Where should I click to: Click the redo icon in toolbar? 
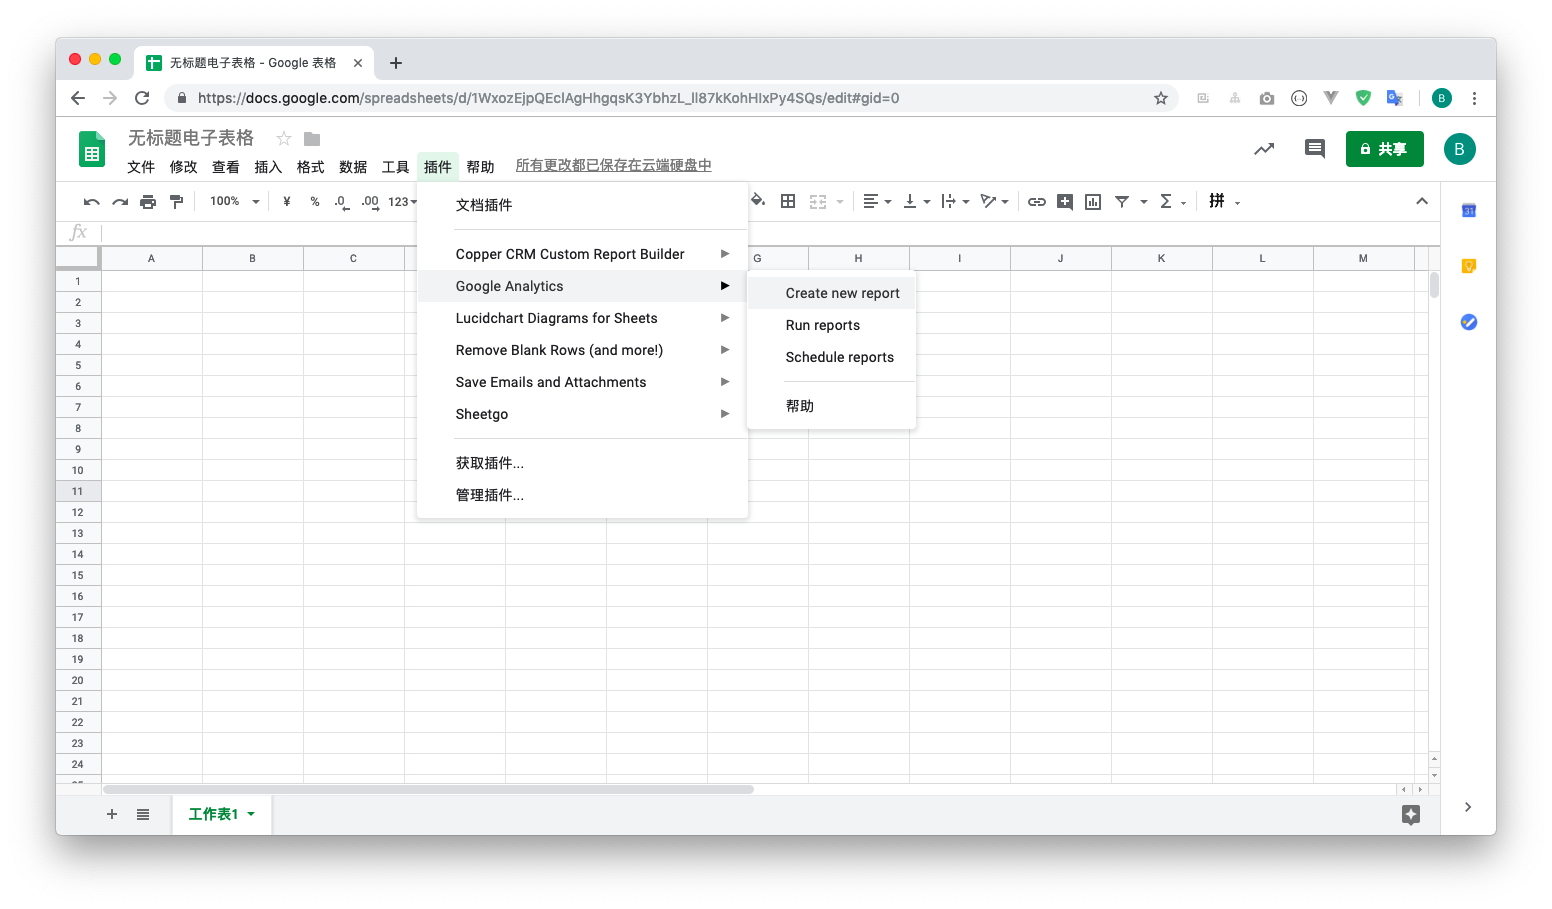pos(120,202)
